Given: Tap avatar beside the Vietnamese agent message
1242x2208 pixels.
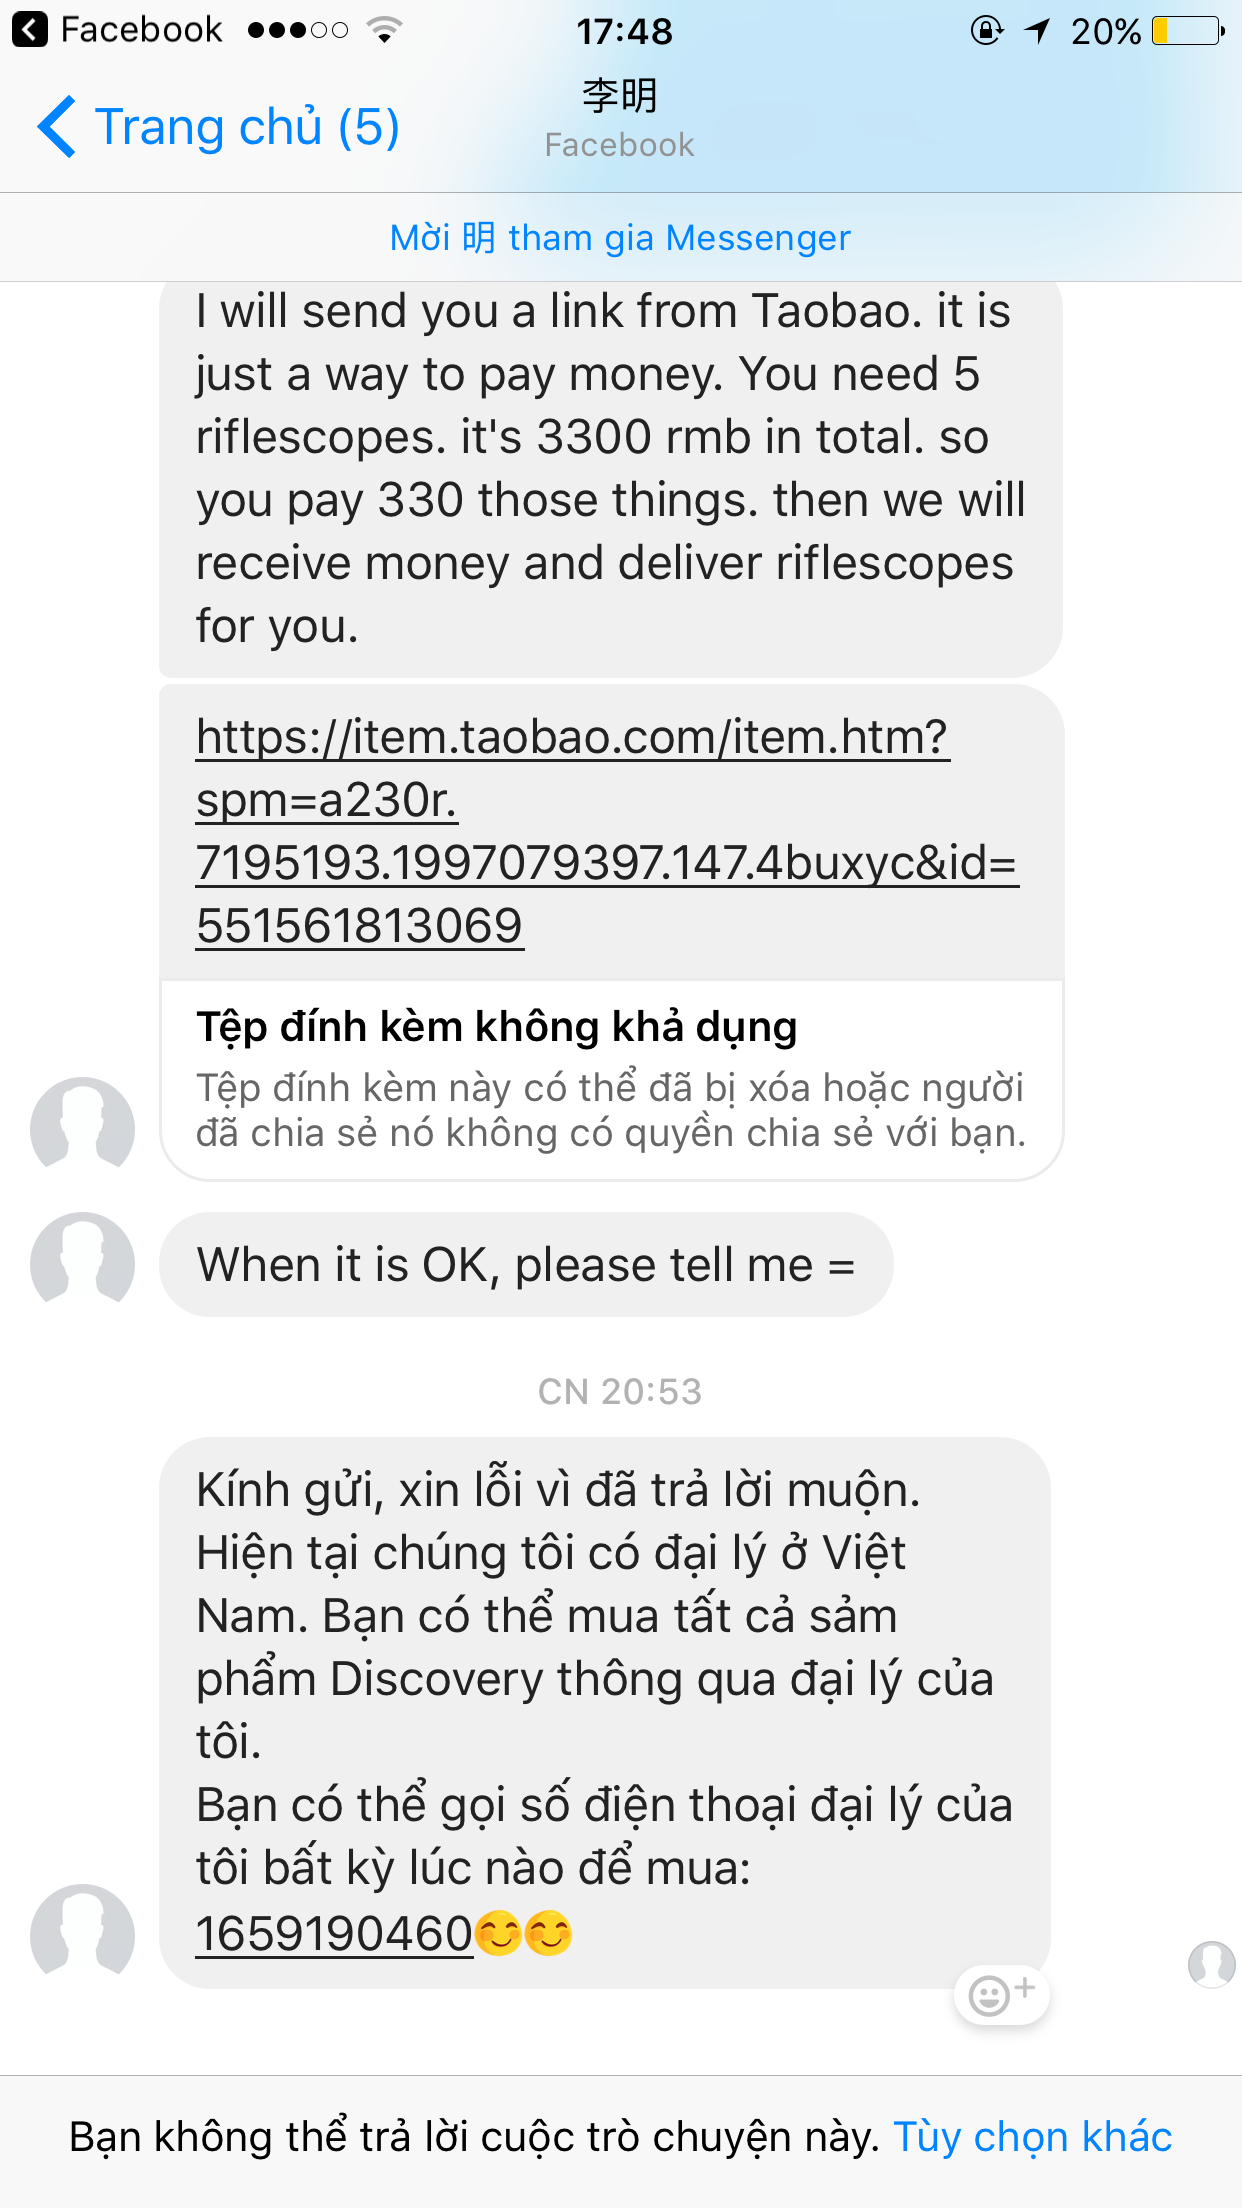Looking at the screenshot, I should [x=82, y=1935].
